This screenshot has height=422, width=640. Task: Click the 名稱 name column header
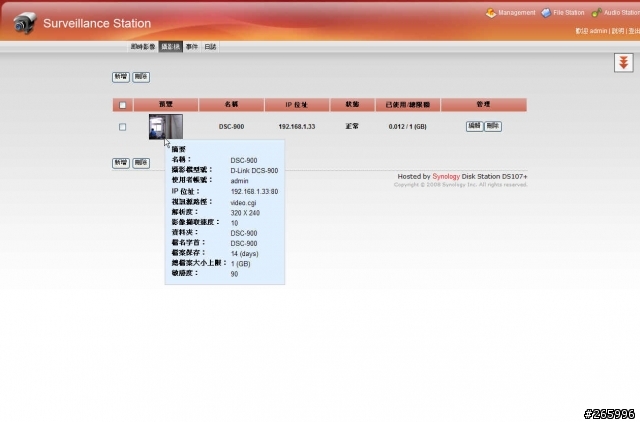click(x=231, y=104)
